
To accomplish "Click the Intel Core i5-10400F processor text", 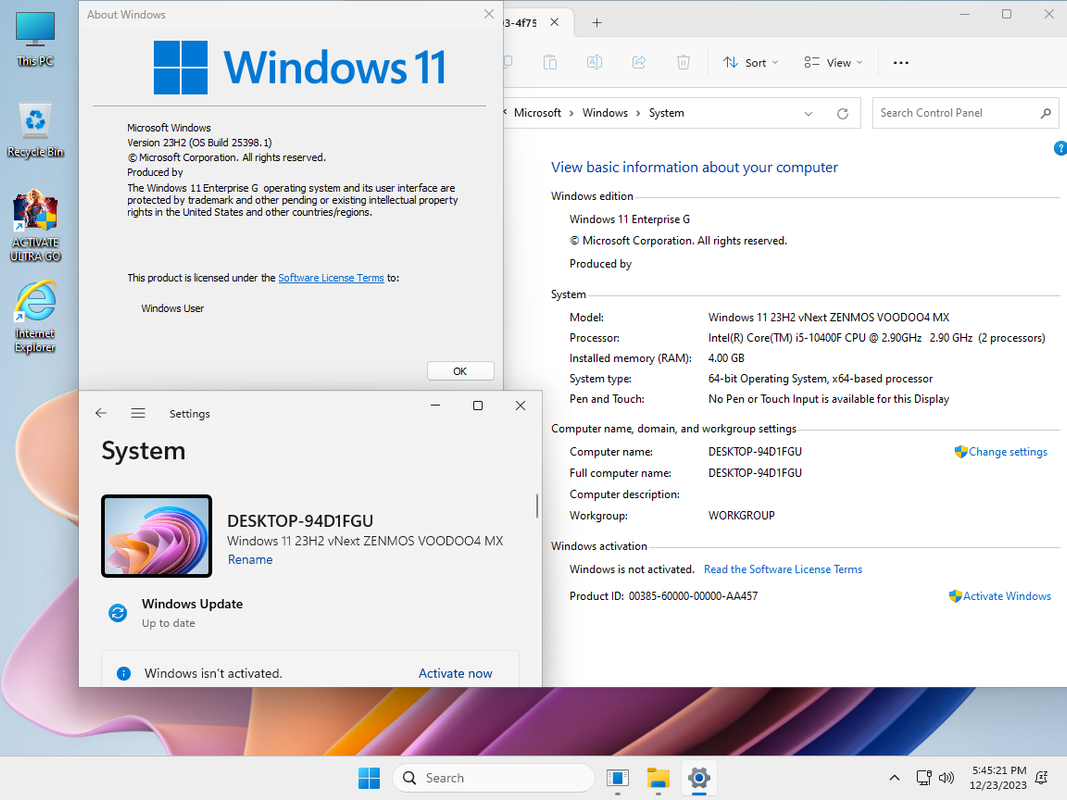I will 876,337.
